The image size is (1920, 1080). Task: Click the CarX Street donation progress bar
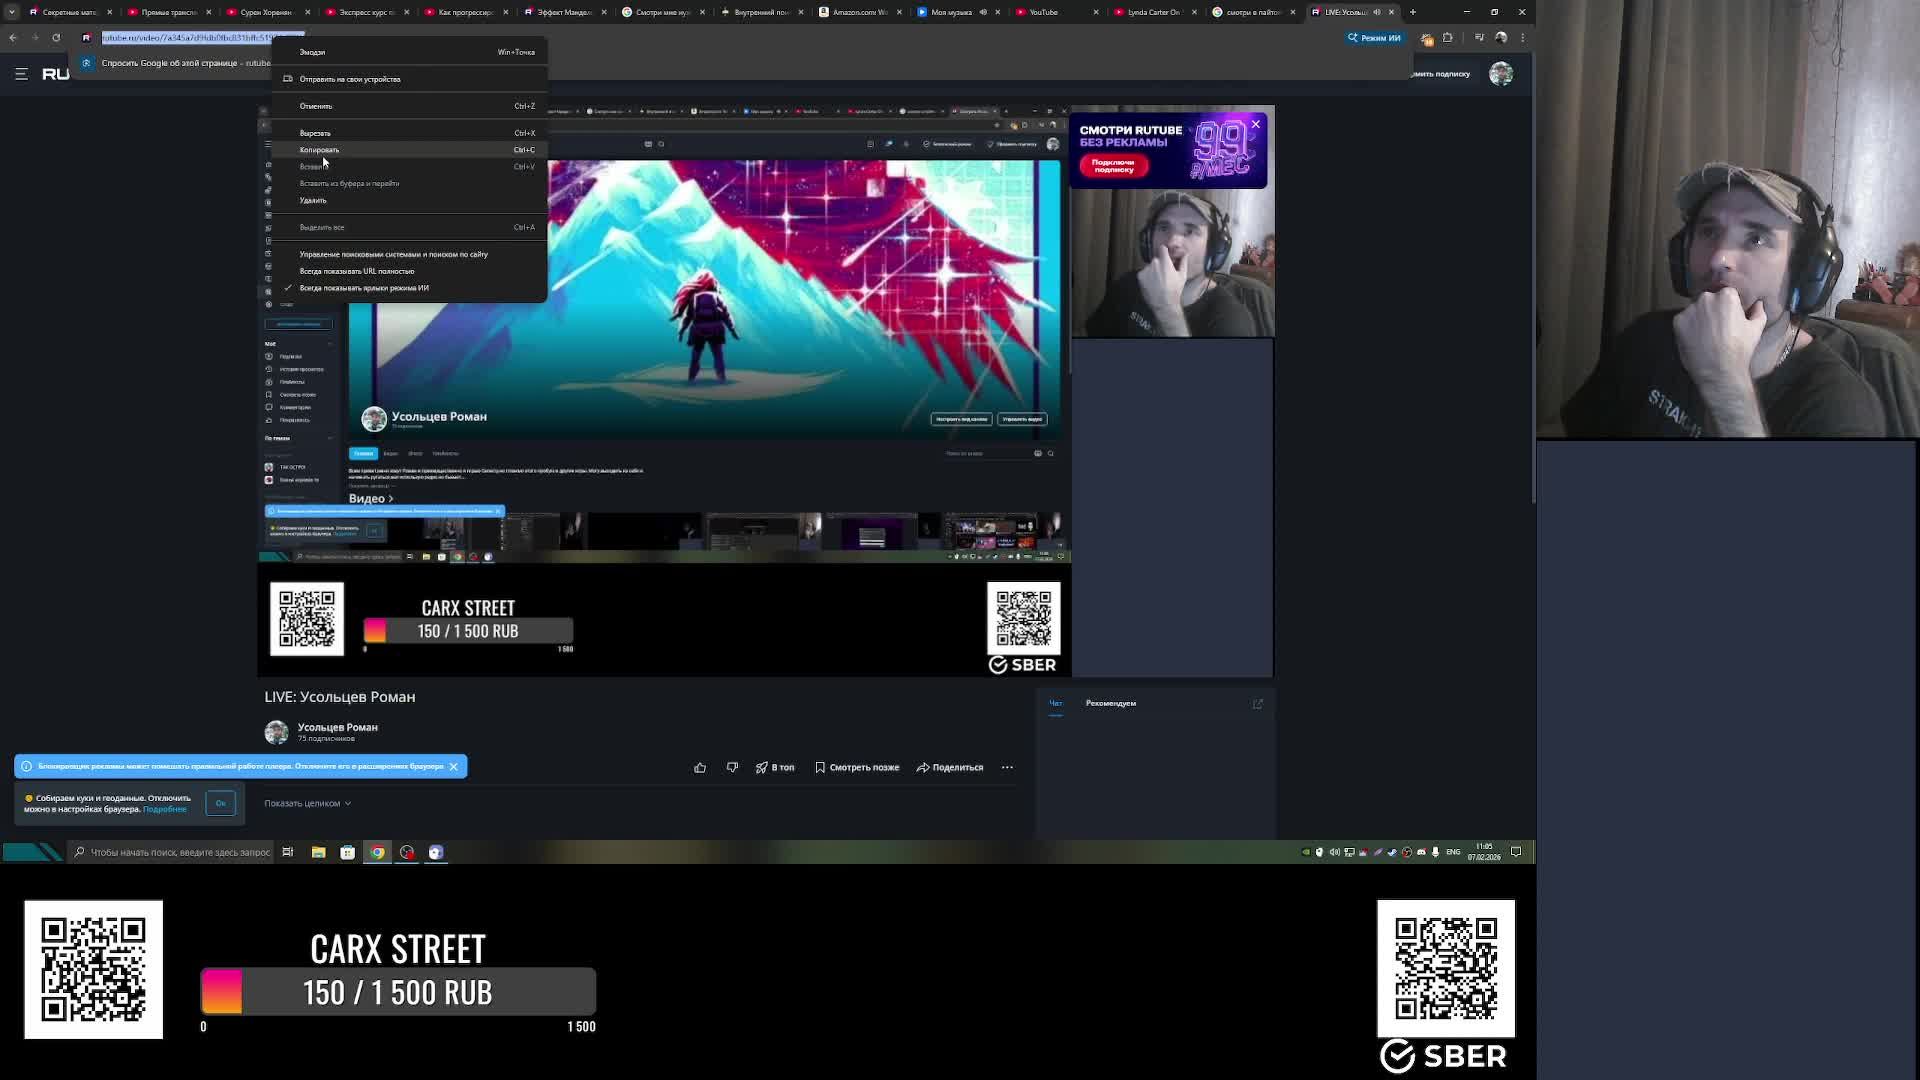click(x=398, y=992)
